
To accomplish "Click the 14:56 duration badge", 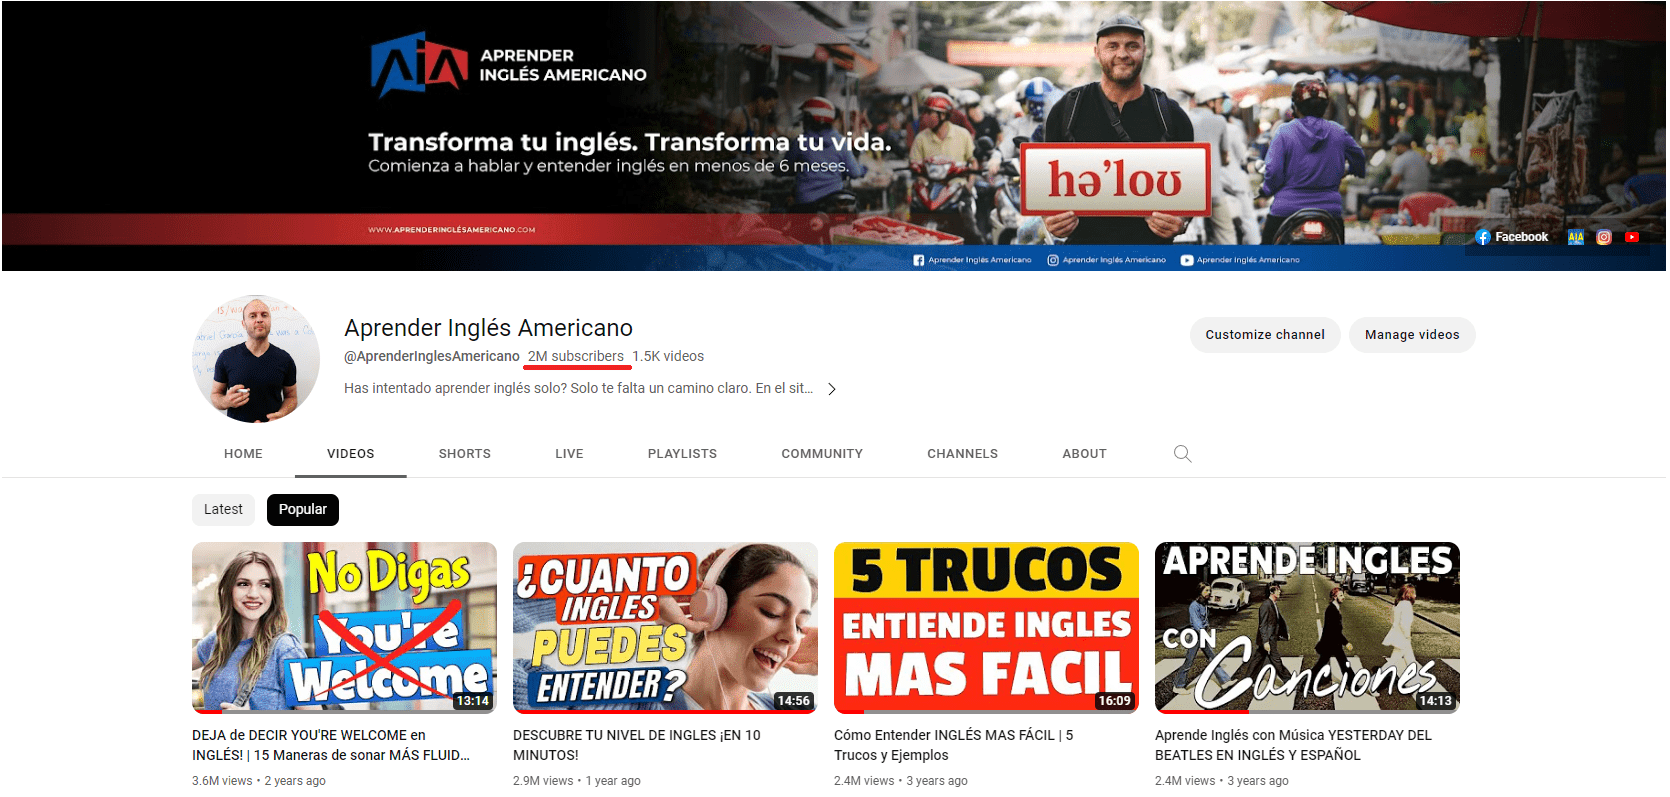I will pyautogui.click(x=793, y=701).
